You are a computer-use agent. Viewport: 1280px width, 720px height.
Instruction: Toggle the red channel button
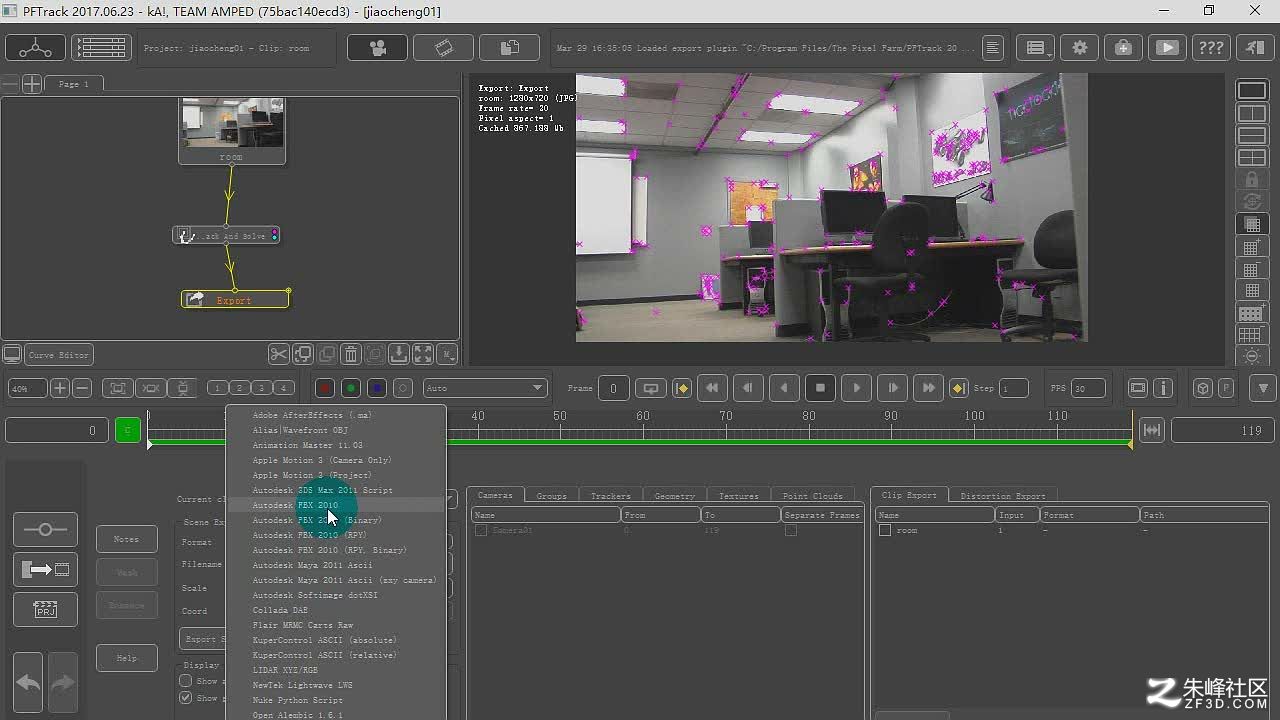(x=325, y=388)
